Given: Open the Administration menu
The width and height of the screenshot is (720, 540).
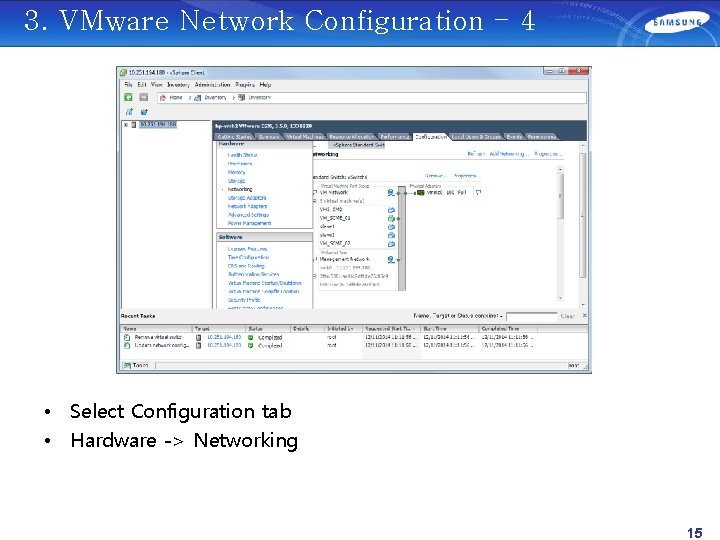Looking at the screenshot, I should (213, 84).
